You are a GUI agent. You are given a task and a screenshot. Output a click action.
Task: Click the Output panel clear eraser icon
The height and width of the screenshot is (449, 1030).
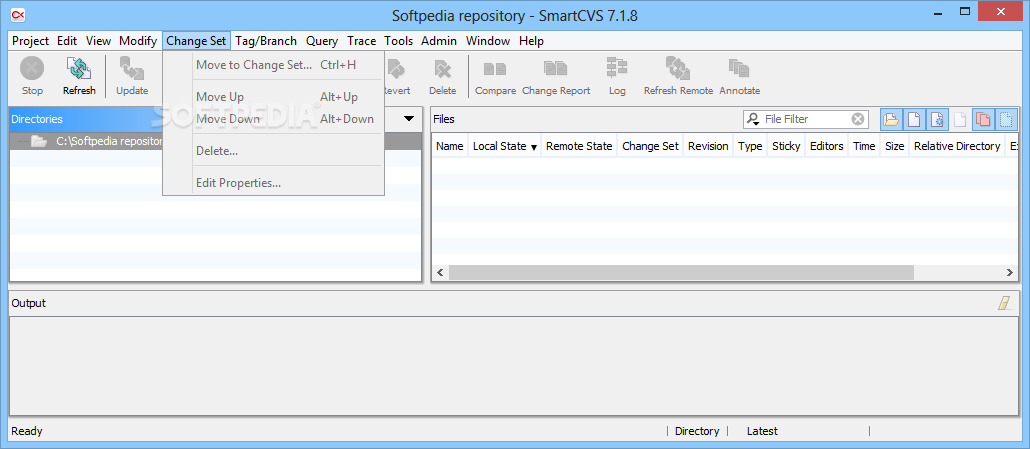point(1004,303)
